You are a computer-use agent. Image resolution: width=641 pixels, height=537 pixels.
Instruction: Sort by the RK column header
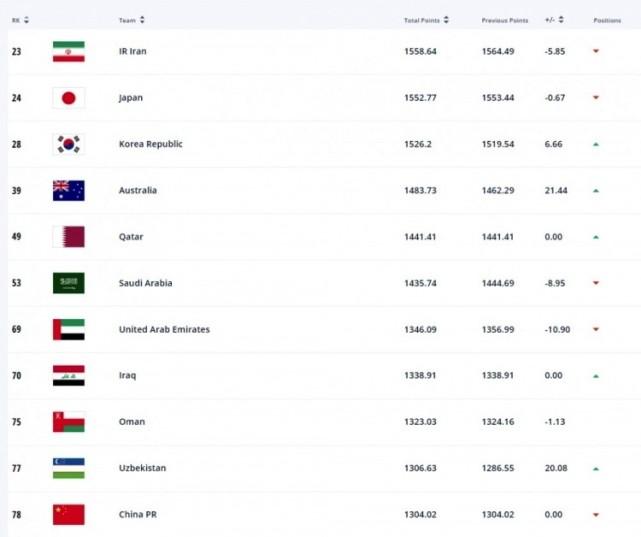[20, 20]
